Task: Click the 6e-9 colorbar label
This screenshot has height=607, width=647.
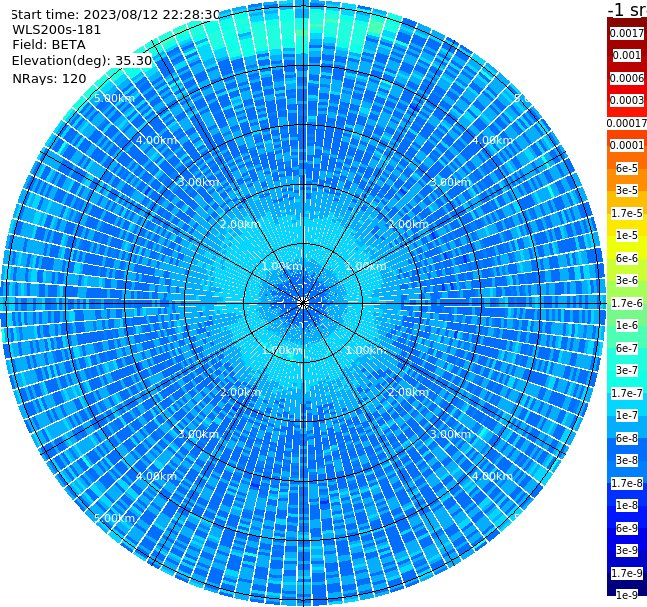Action: (627, 528)
